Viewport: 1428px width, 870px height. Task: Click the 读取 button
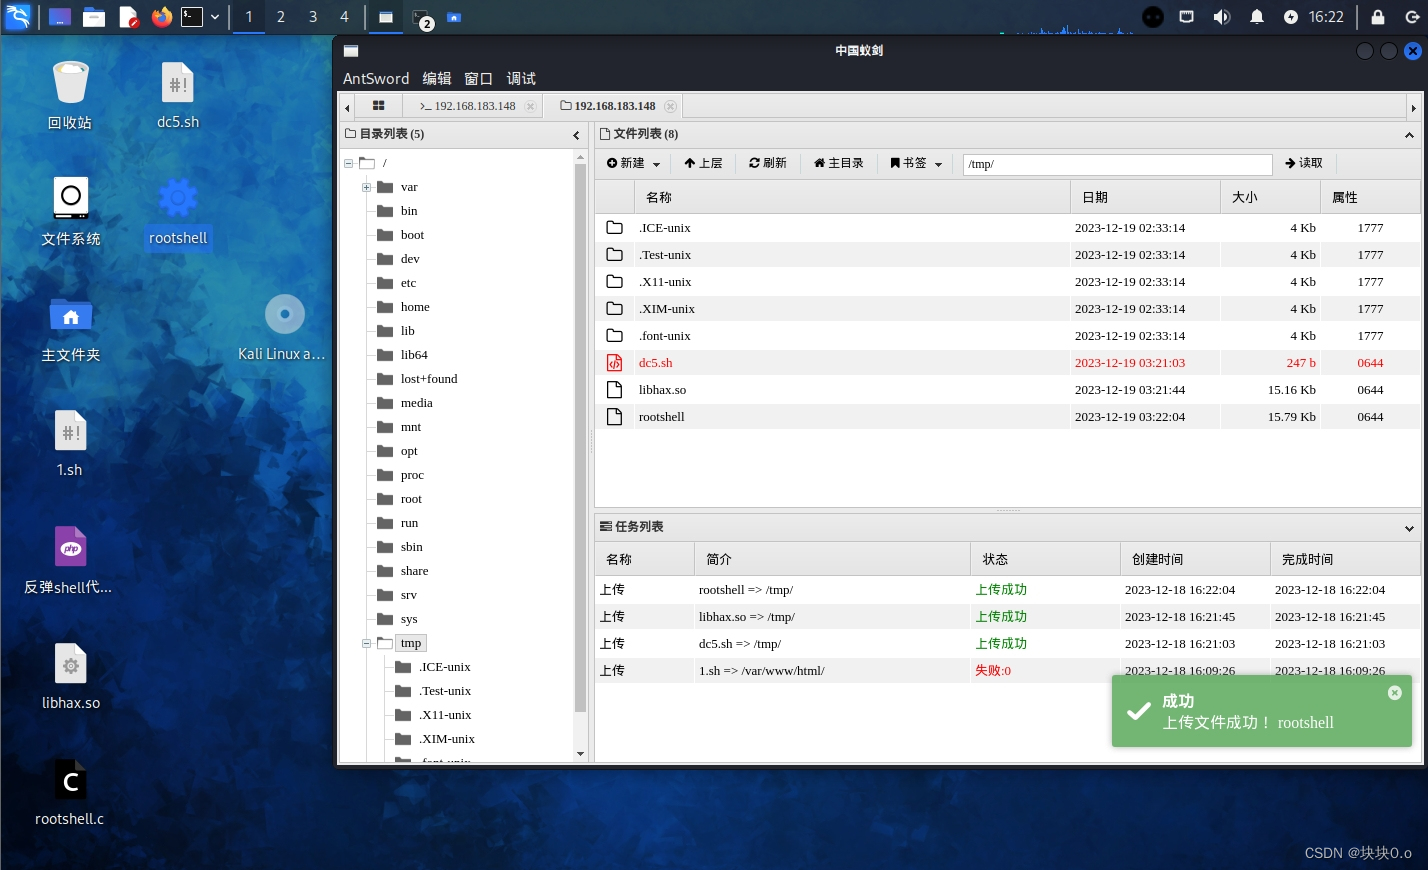(x=1304, y=163)
